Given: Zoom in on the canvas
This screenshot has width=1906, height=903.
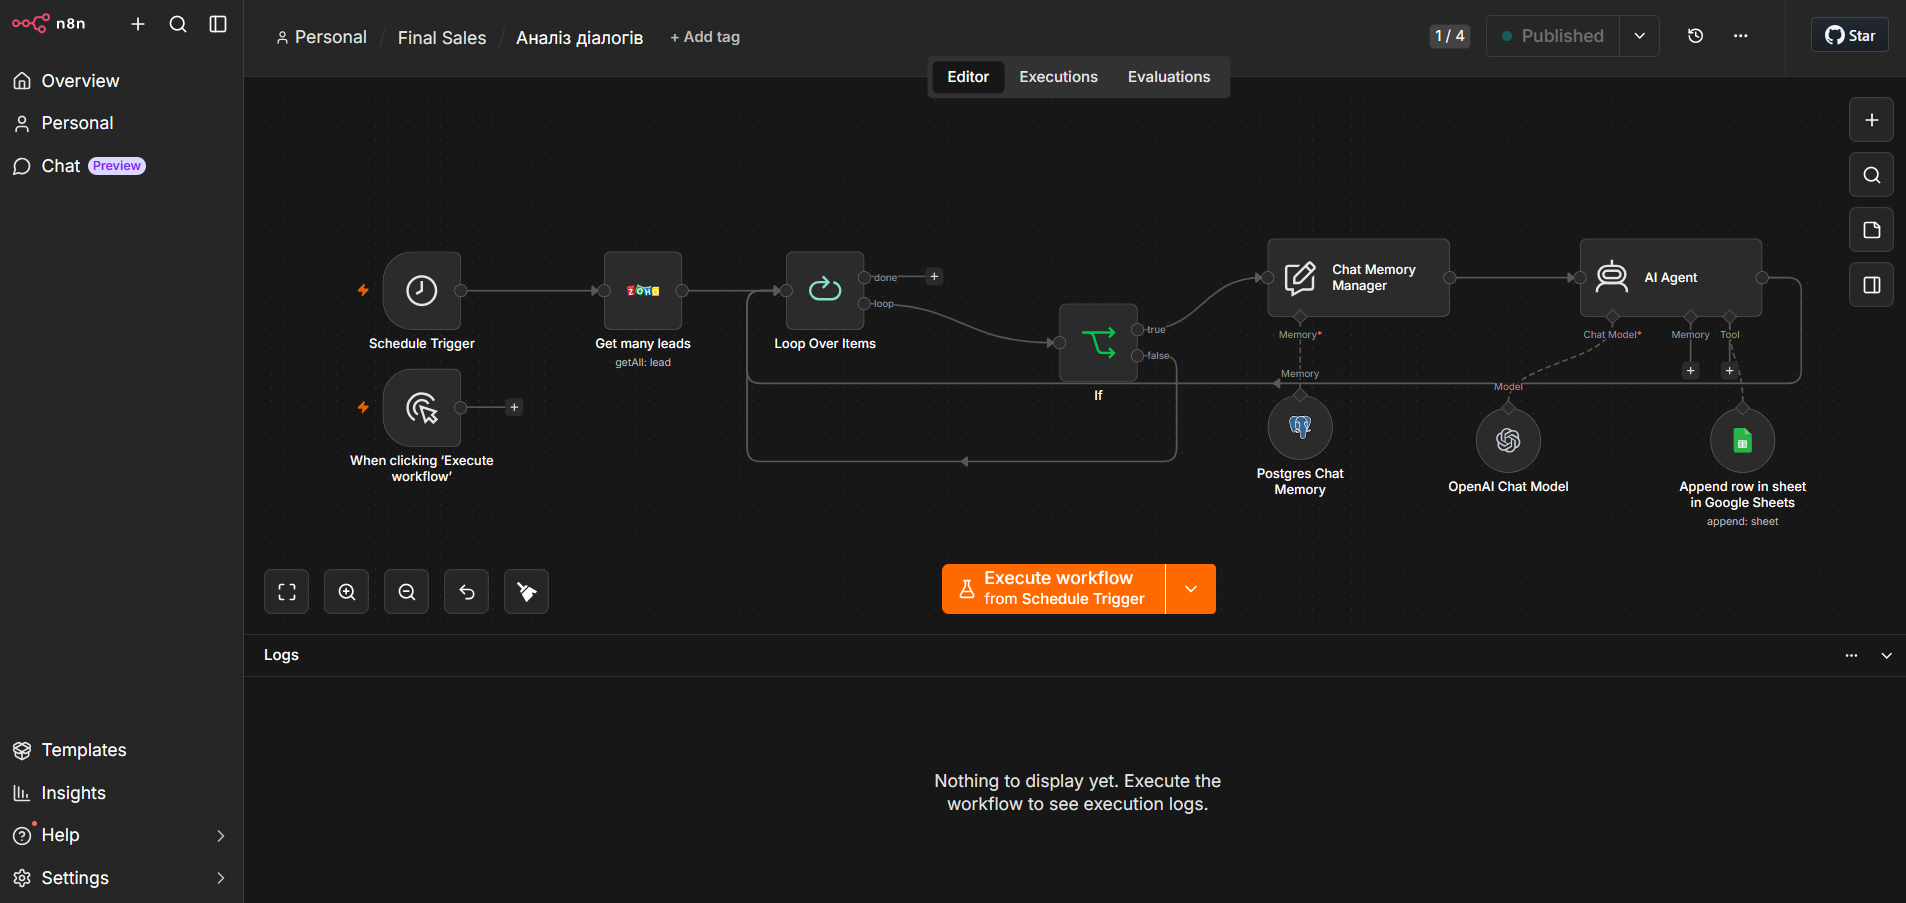Looking at the screenshot, I should coord(347,592).
